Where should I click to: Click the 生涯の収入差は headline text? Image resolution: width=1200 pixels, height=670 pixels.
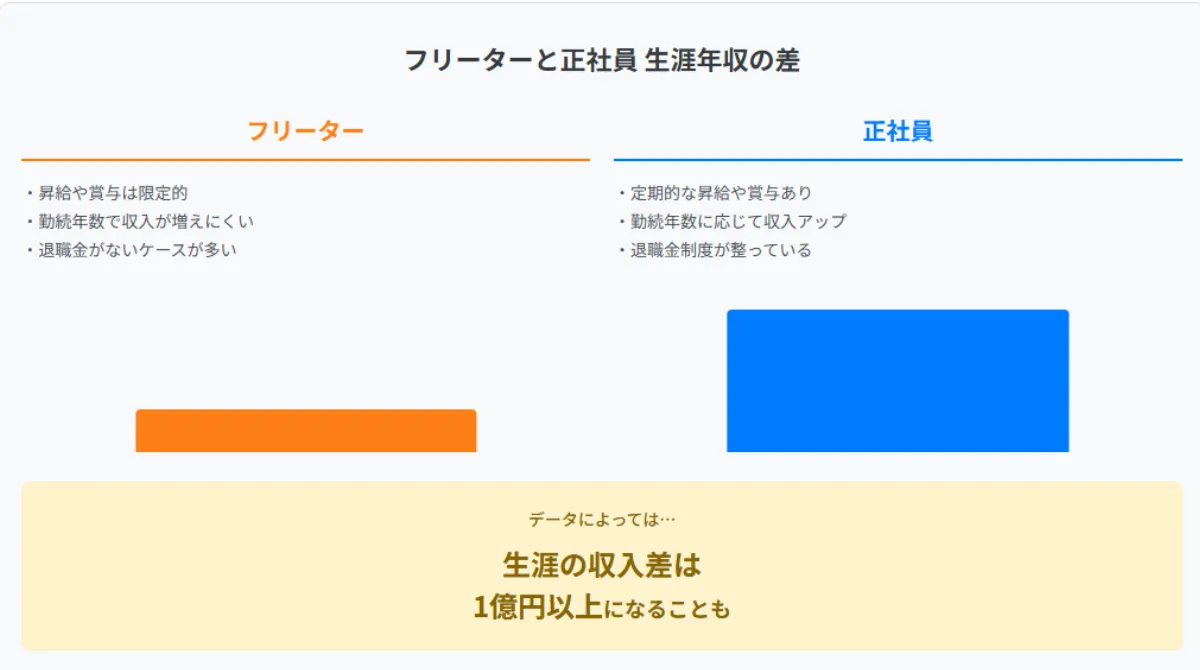click(x=601, y=565)
